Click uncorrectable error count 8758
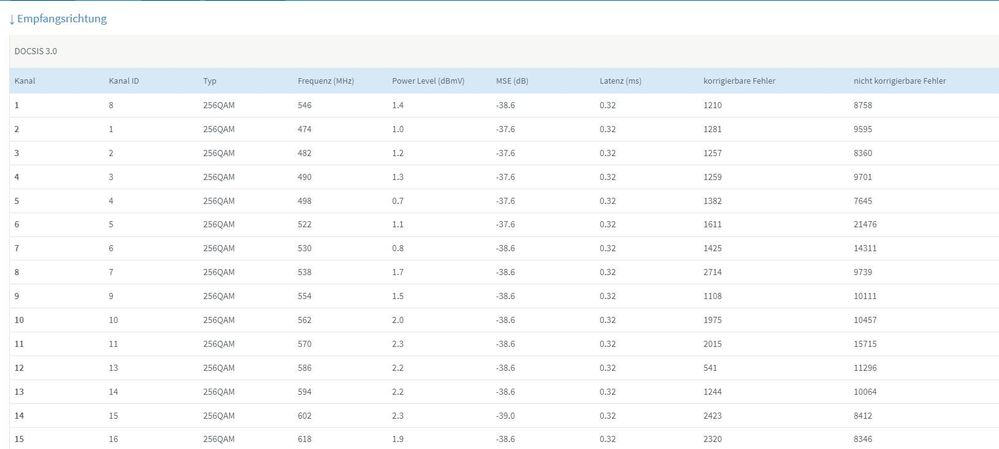This screenshot has width=999, height=449. [x=863, y=105]
